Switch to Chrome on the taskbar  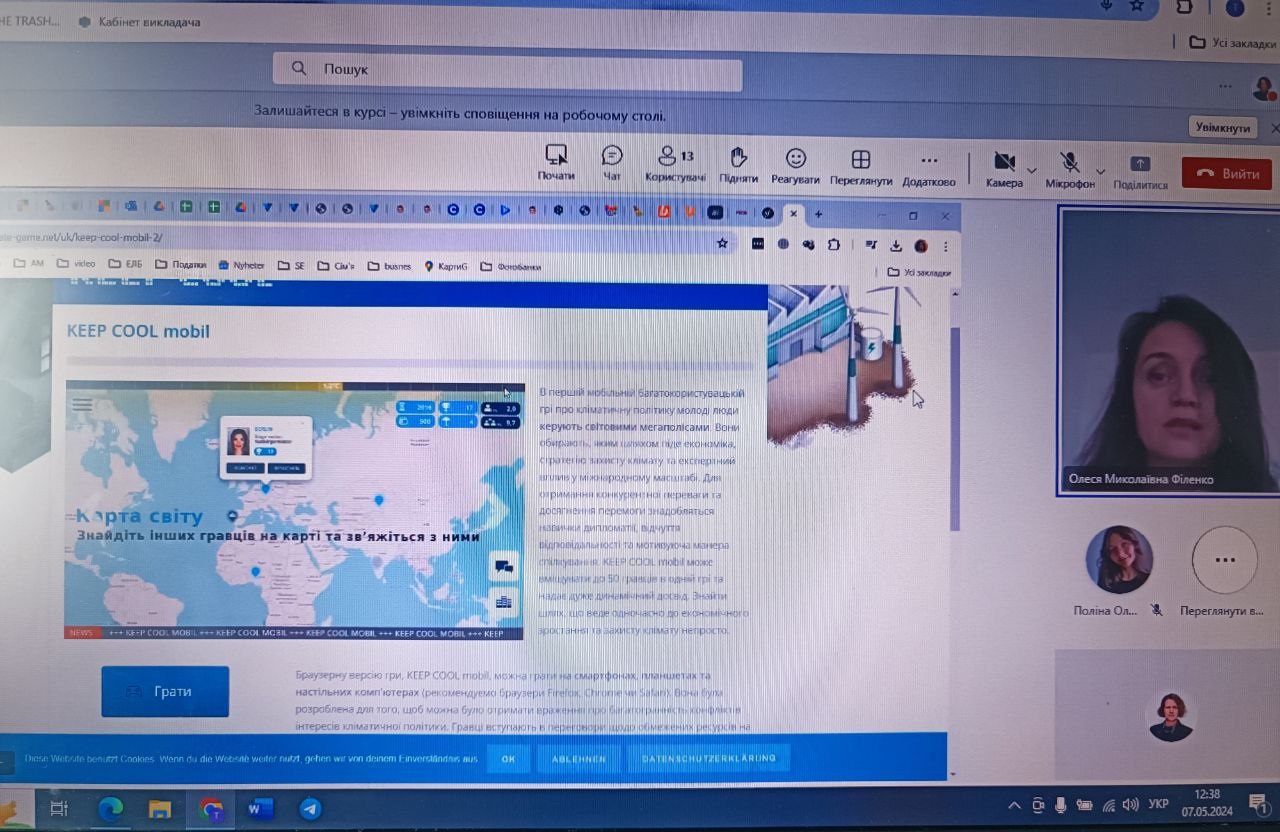point(210,808)
